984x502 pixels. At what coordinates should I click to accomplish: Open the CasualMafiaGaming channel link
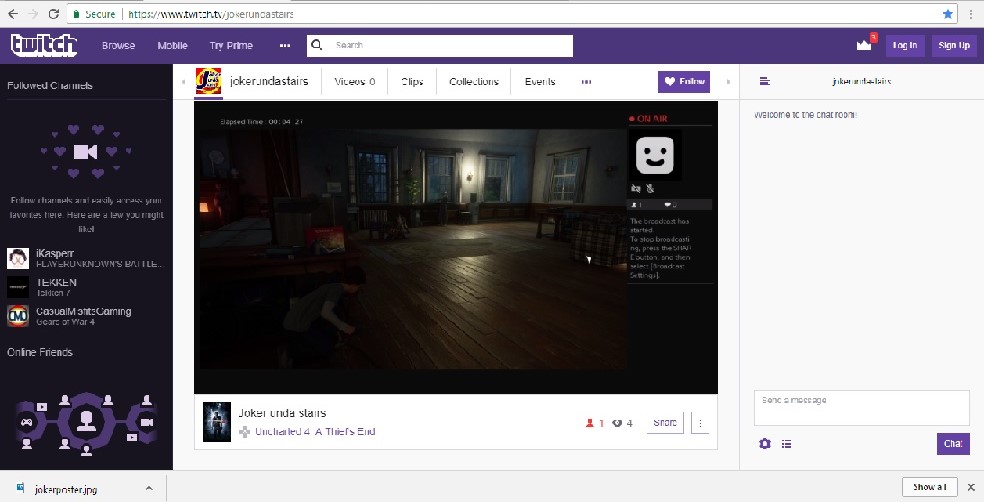83,311
